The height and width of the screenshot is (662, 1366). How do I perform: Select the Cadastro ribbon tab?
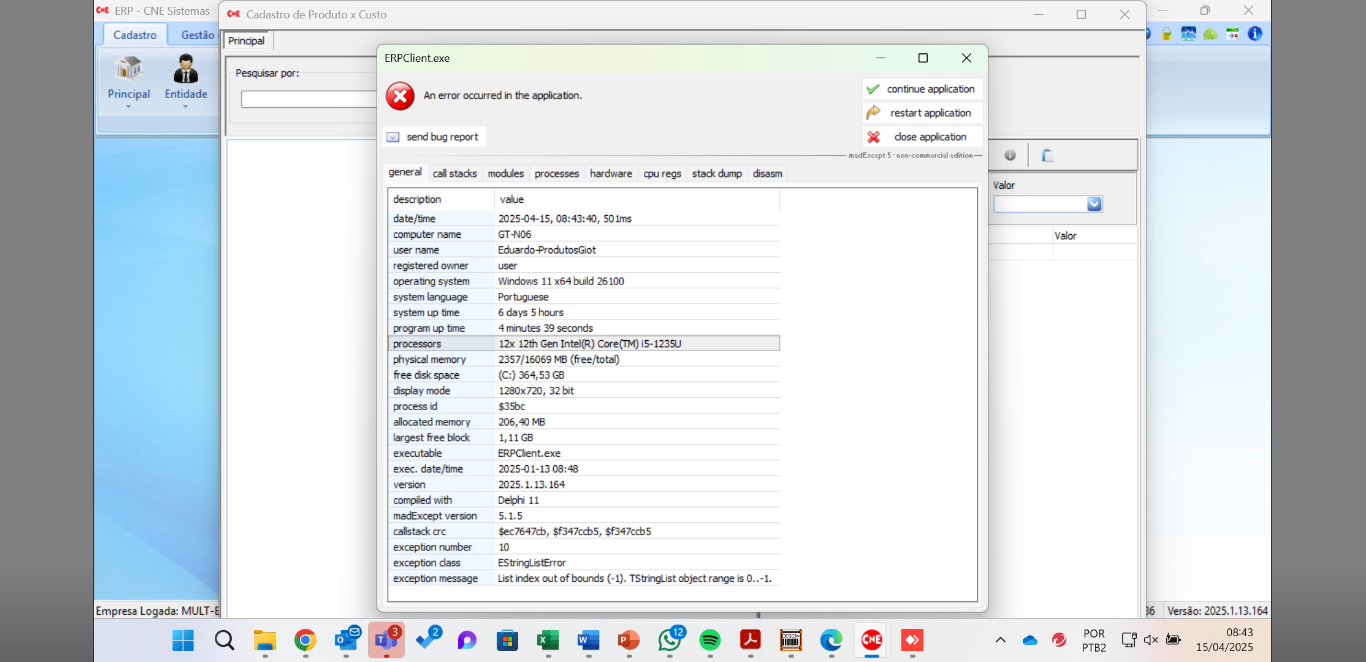(x=134, y=35)
